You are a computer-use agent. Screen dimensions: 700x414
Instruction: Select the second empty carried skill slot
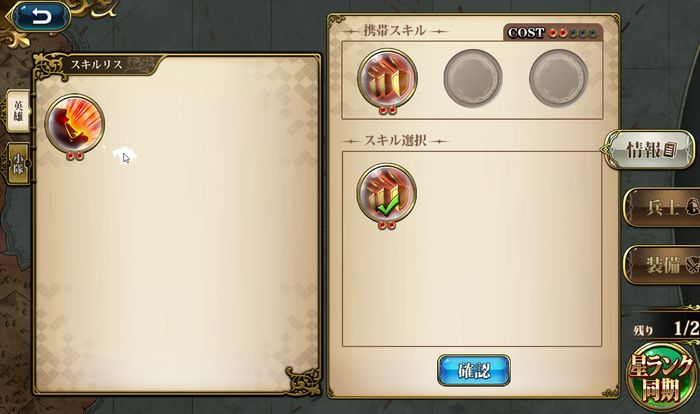pos(473,79)
